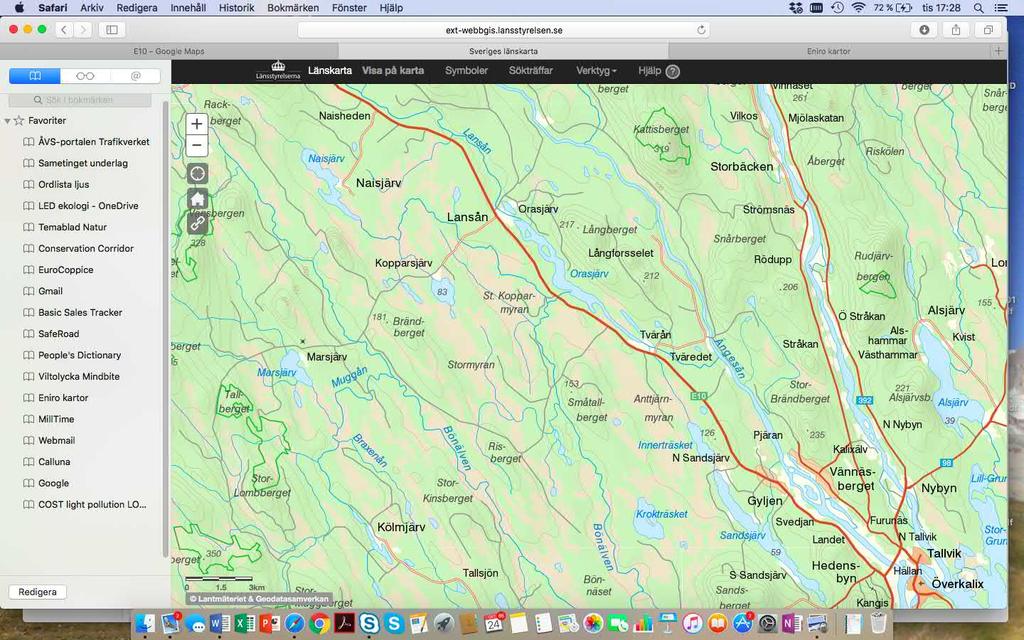The height and width of the screenshot is (640, 1024).
Task: Open the Fönster menu
Action: 349,8
